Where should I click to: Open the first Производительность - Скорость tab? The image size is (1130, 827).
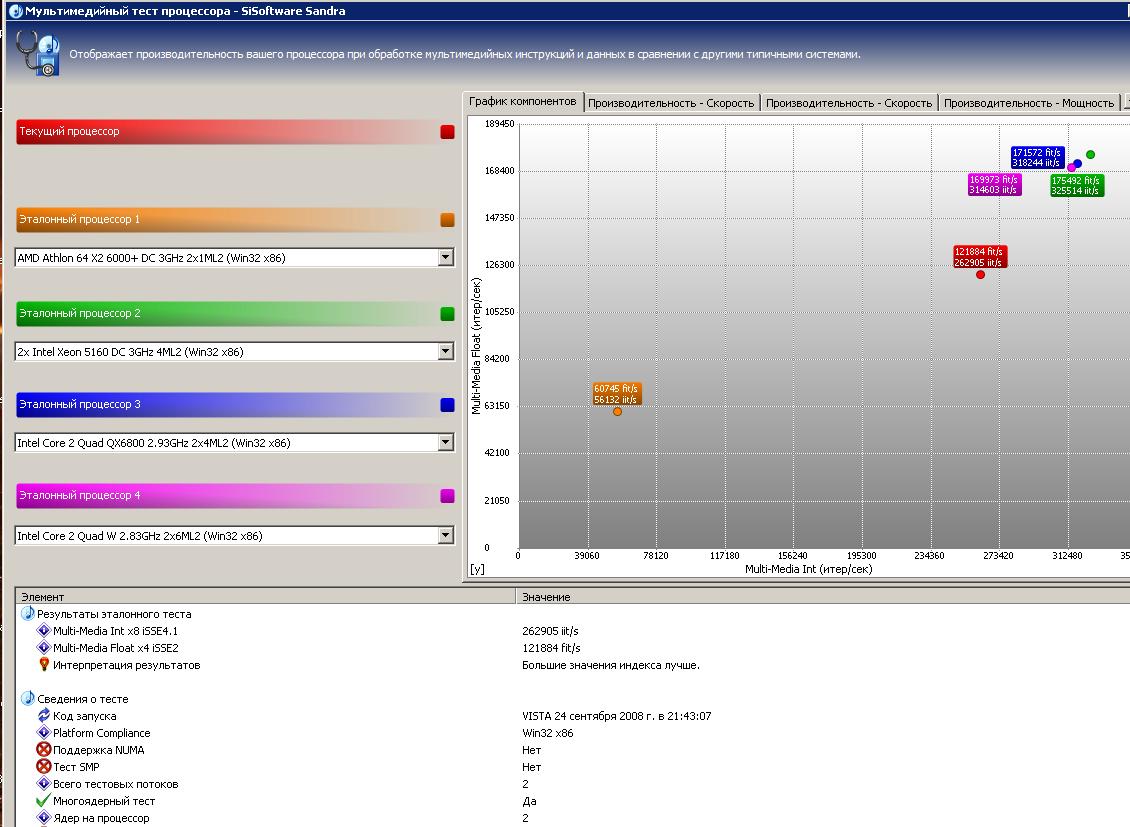671,103
